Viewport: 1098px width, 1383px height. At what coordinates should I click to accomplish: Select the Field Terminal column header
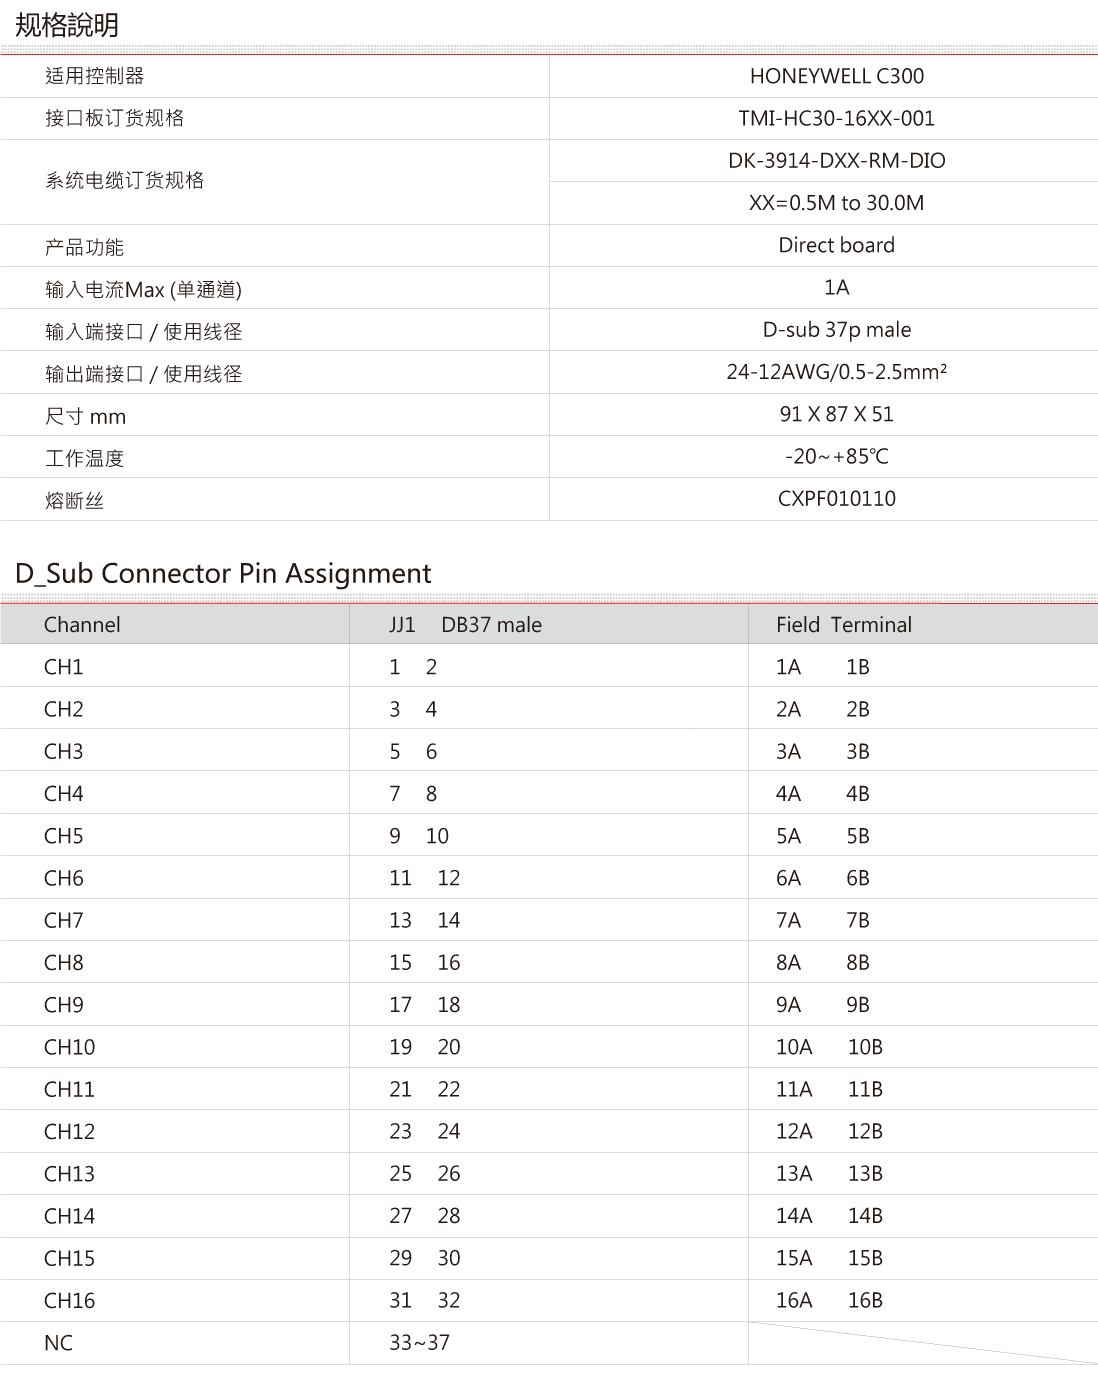pyautogui.click(x=843, y=625)
